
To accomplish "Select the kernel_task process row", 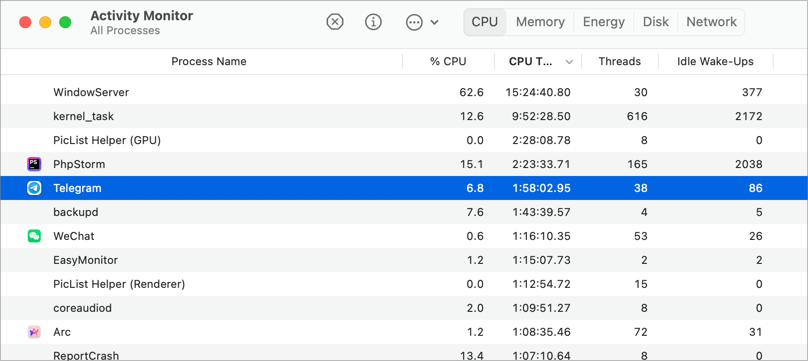I will (x=404, y=116).
